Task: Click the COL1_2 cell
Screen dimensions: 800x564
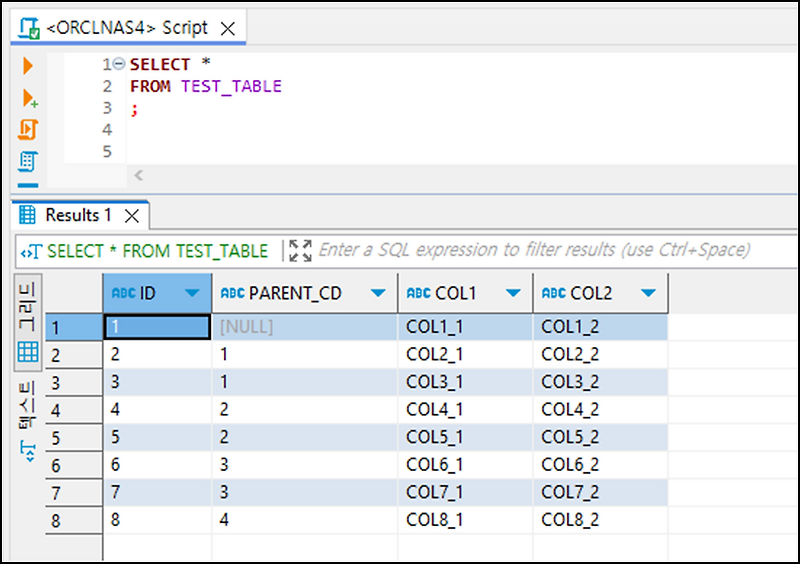Action: point(601,327)
